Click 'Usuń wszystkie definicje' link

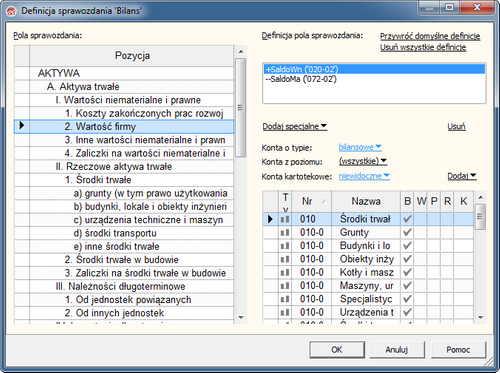coord(423,47)
